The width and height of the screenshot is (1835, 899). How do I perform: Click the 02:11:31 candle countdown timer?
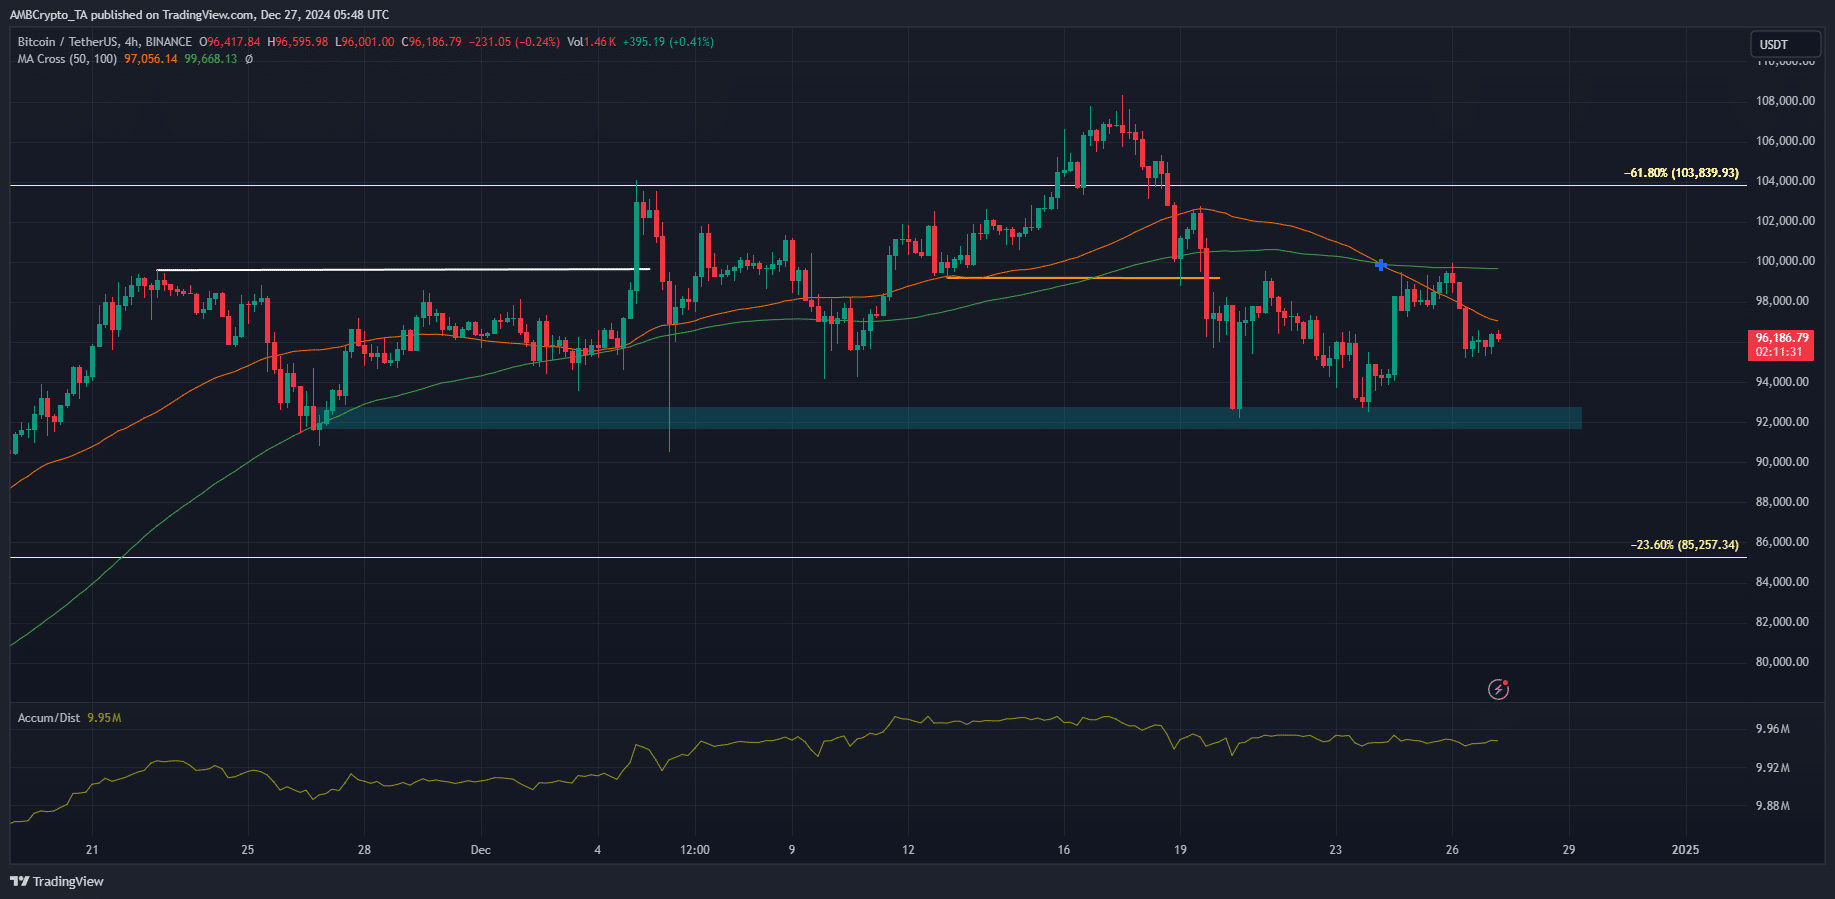pyautogui.click(x=1780, y=353)
